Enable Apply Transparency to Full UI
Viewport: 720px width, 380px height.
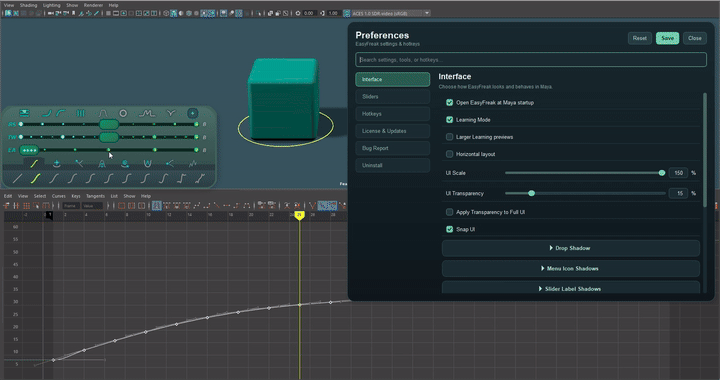pos(450,212)
